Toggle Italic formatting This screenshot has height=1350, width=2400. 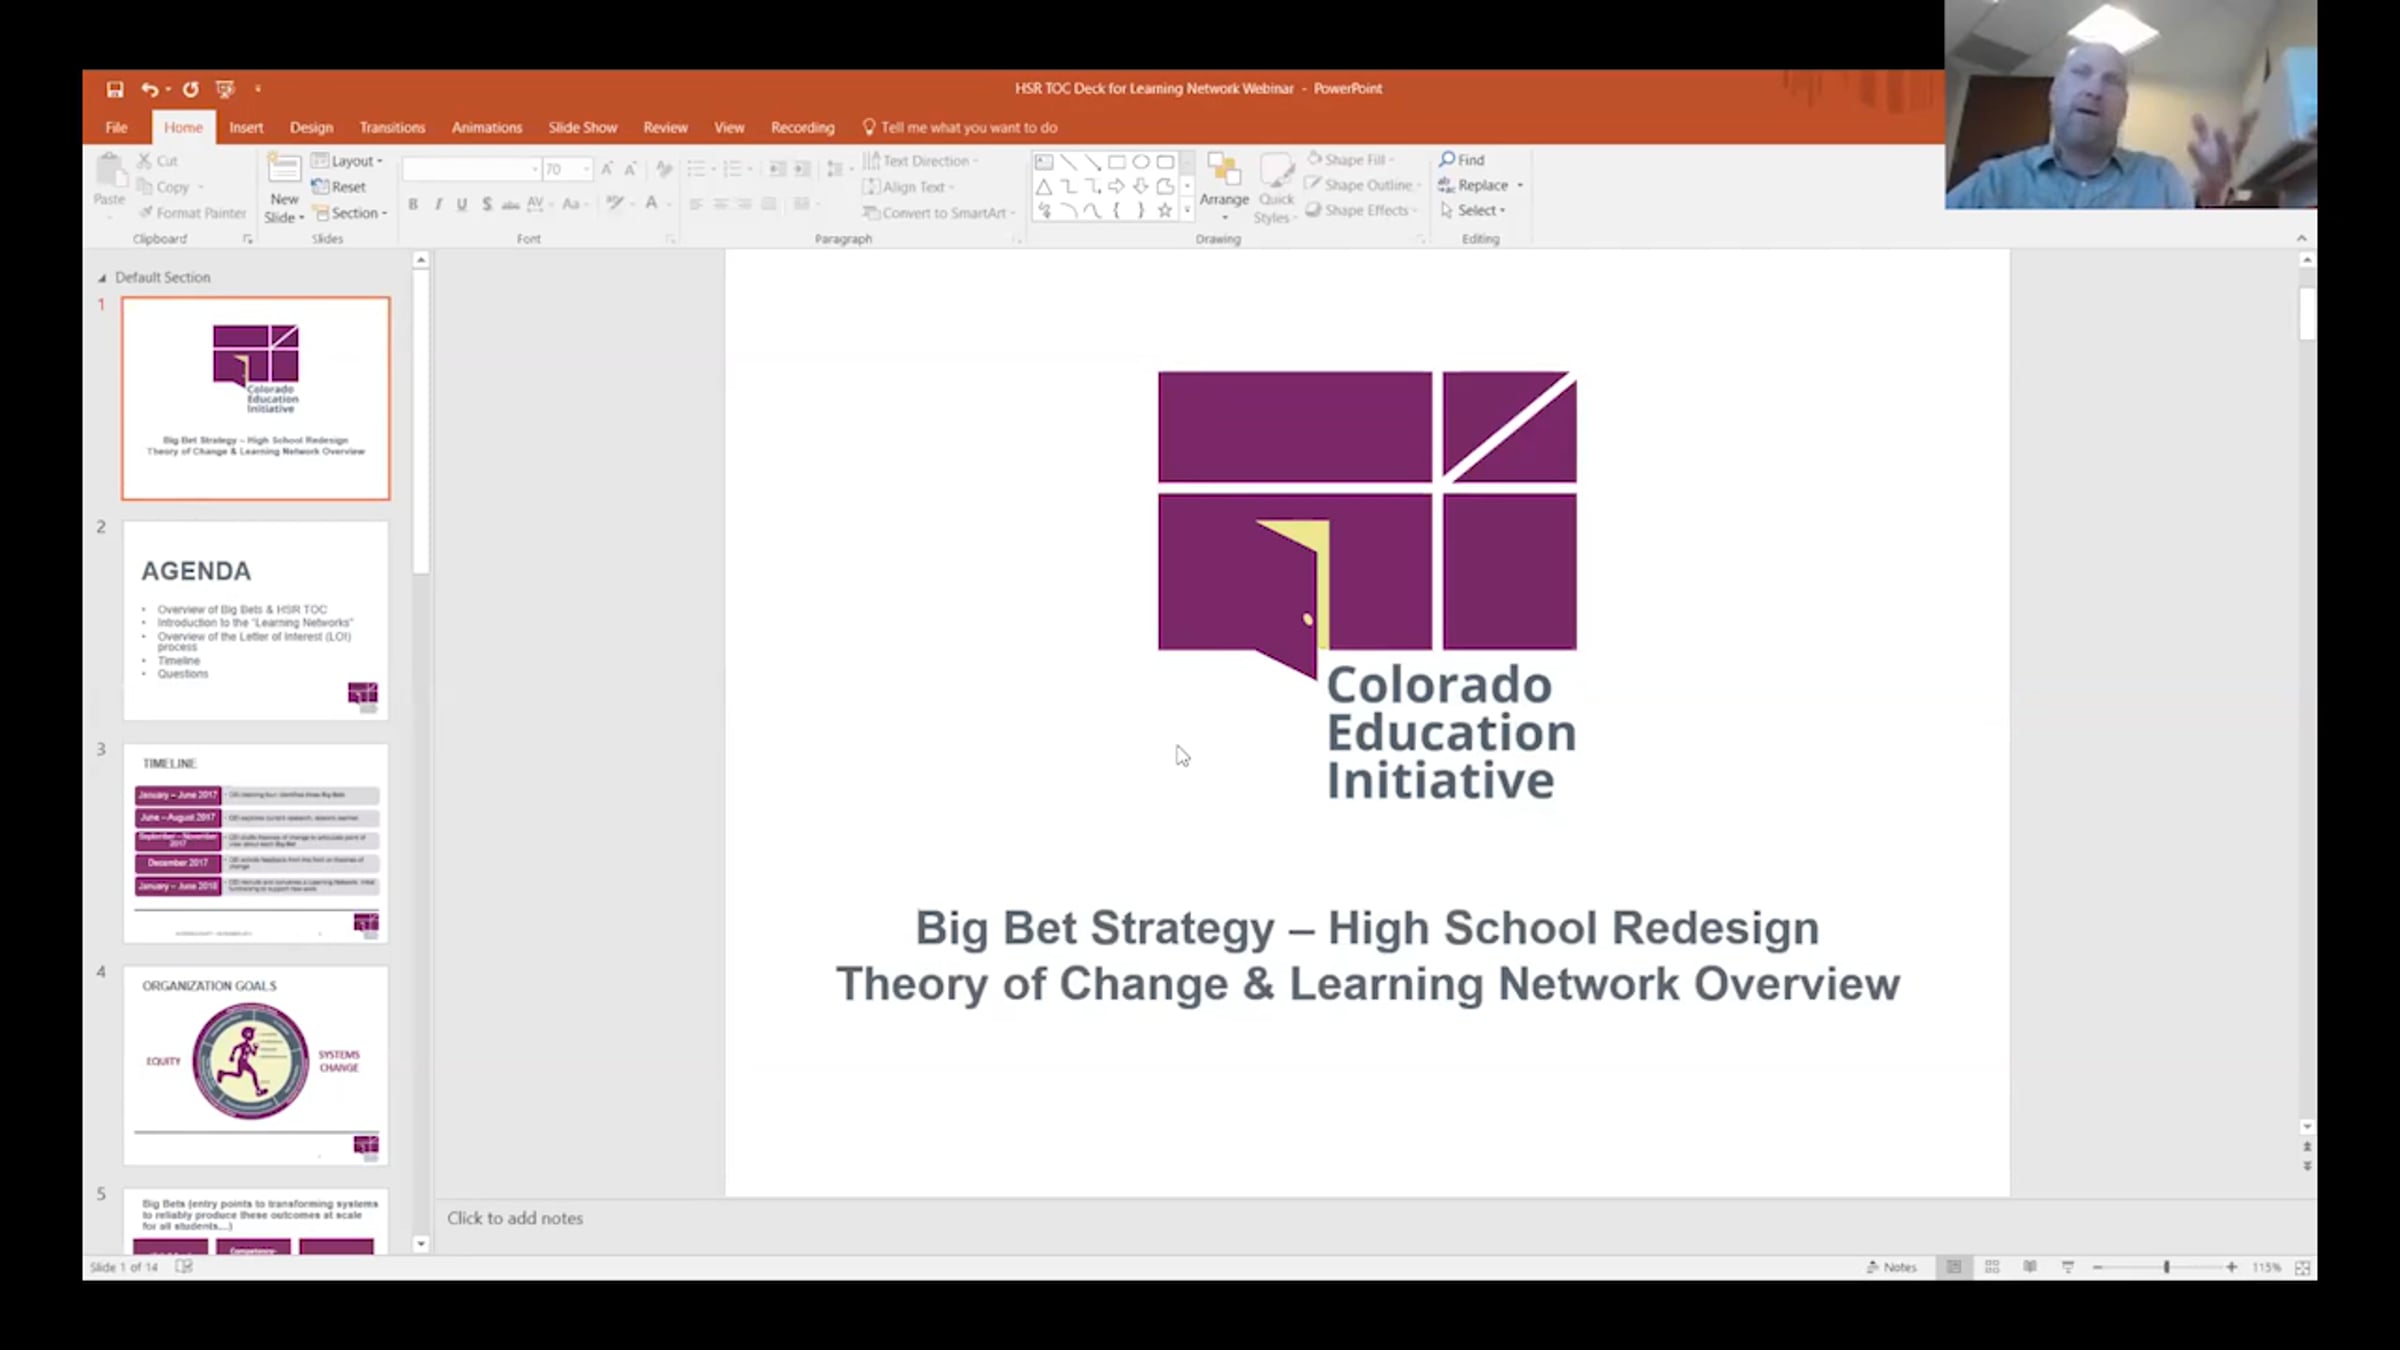[438, 204]
